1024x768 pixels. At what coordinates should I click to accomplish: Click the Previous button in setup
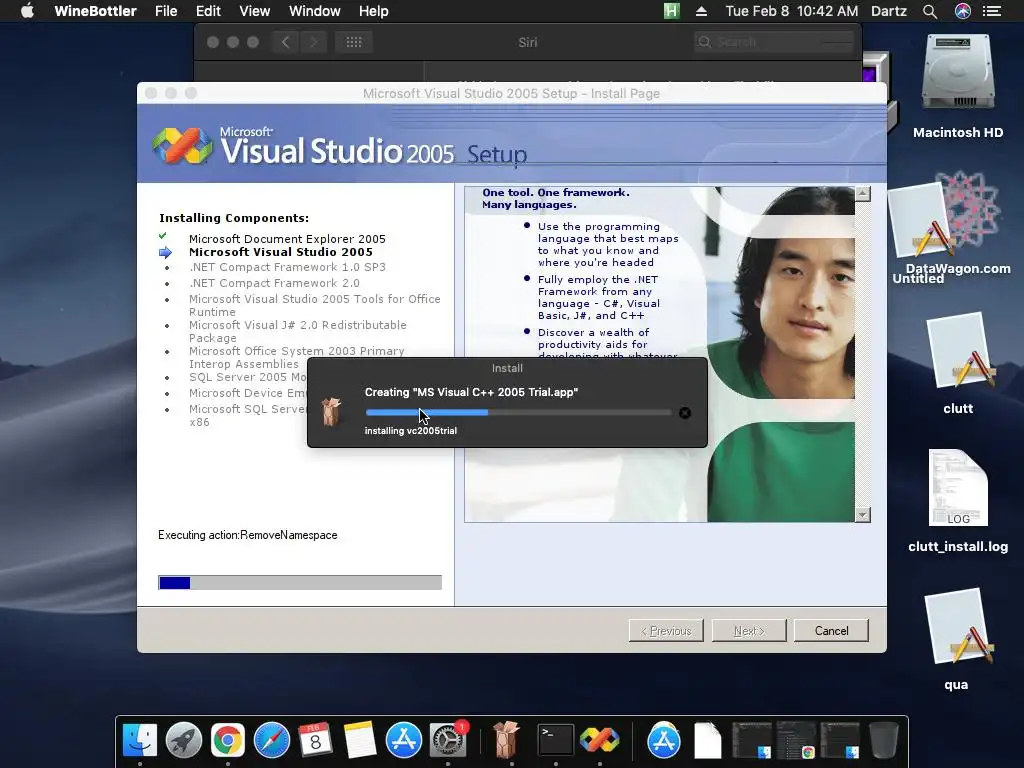coord(666,631)
